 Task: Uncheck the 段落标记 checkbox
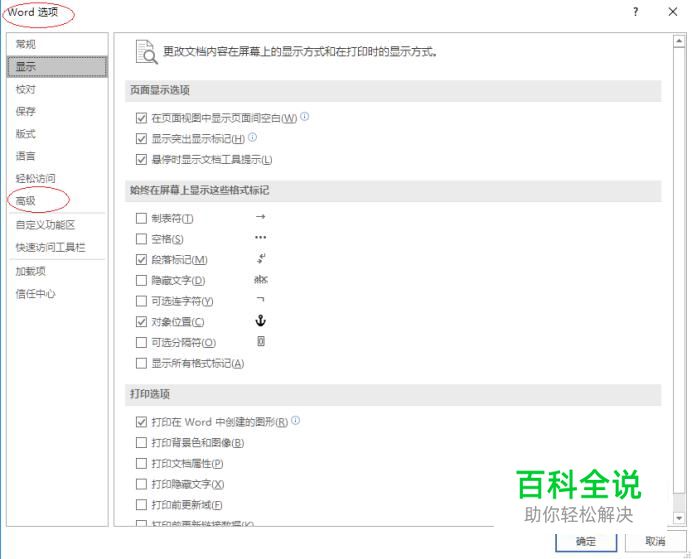[141, 259]
